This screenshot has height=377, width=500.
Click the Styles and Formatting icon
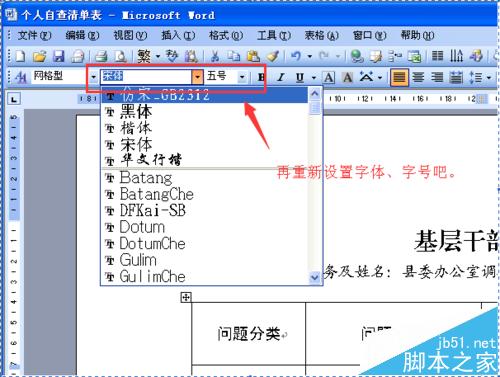tap(21, 77)
